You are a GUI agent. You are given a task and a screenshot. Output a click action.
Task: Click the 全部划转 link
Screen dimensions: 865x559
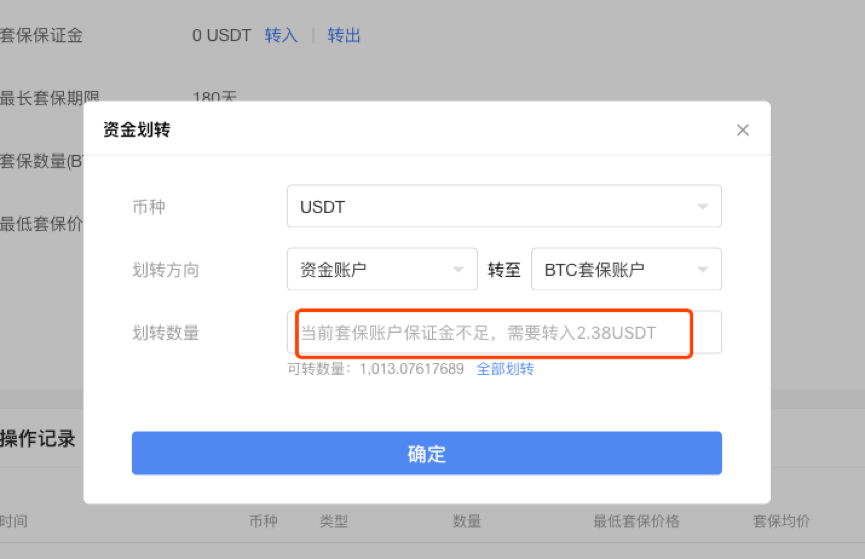click(x=505, y=369)
